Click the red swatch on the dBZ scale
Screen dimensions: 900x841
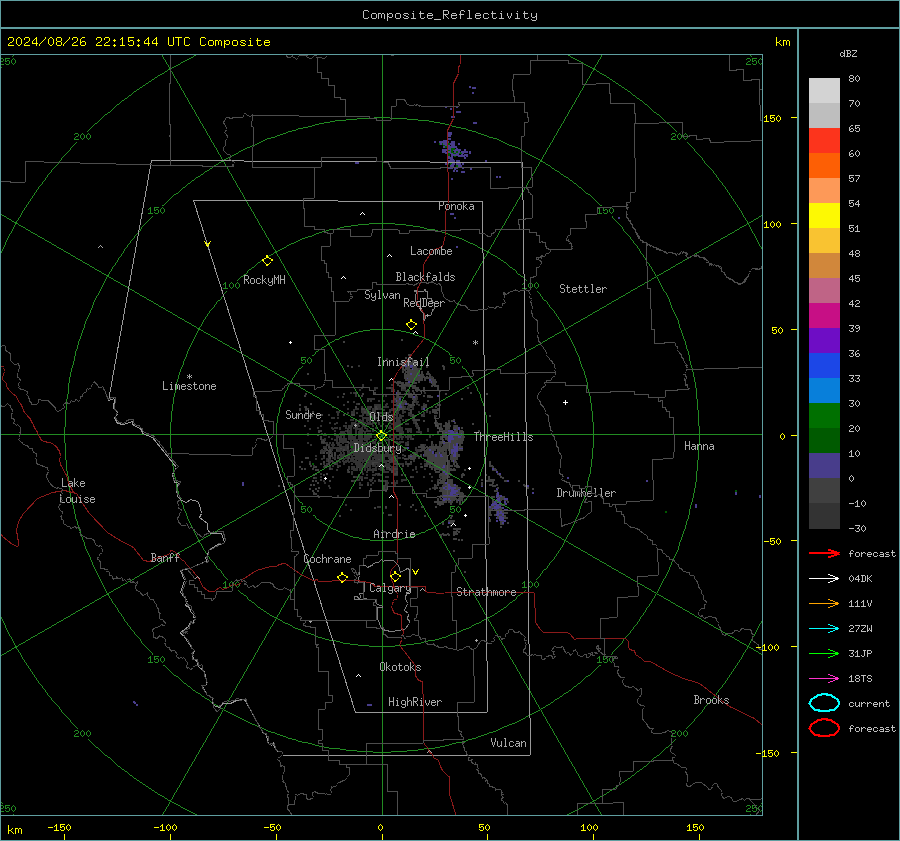(x=824, y=141)
